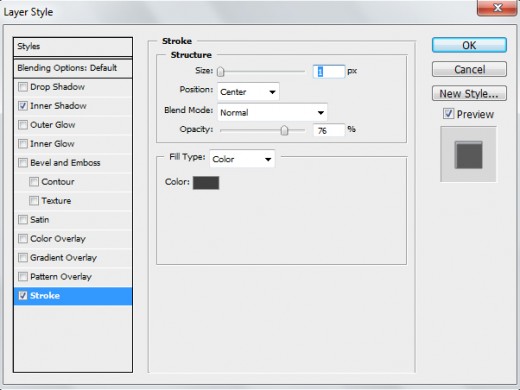Click the OK button

469,45
